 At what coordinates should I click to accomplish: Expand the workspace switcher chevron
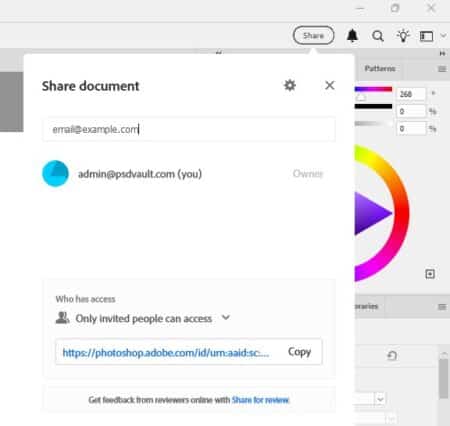444,35
